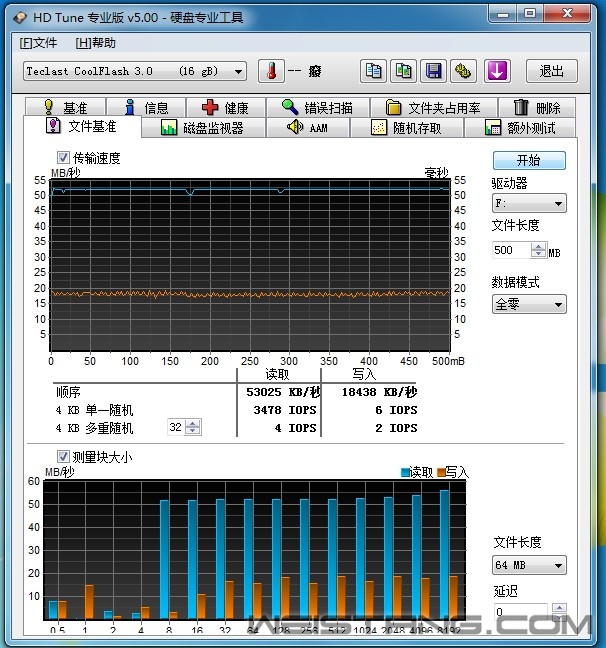Open the Teclast CoolFlash drive dropdown
The height and width of the screenshot is (648, 606).
(135, 71)
